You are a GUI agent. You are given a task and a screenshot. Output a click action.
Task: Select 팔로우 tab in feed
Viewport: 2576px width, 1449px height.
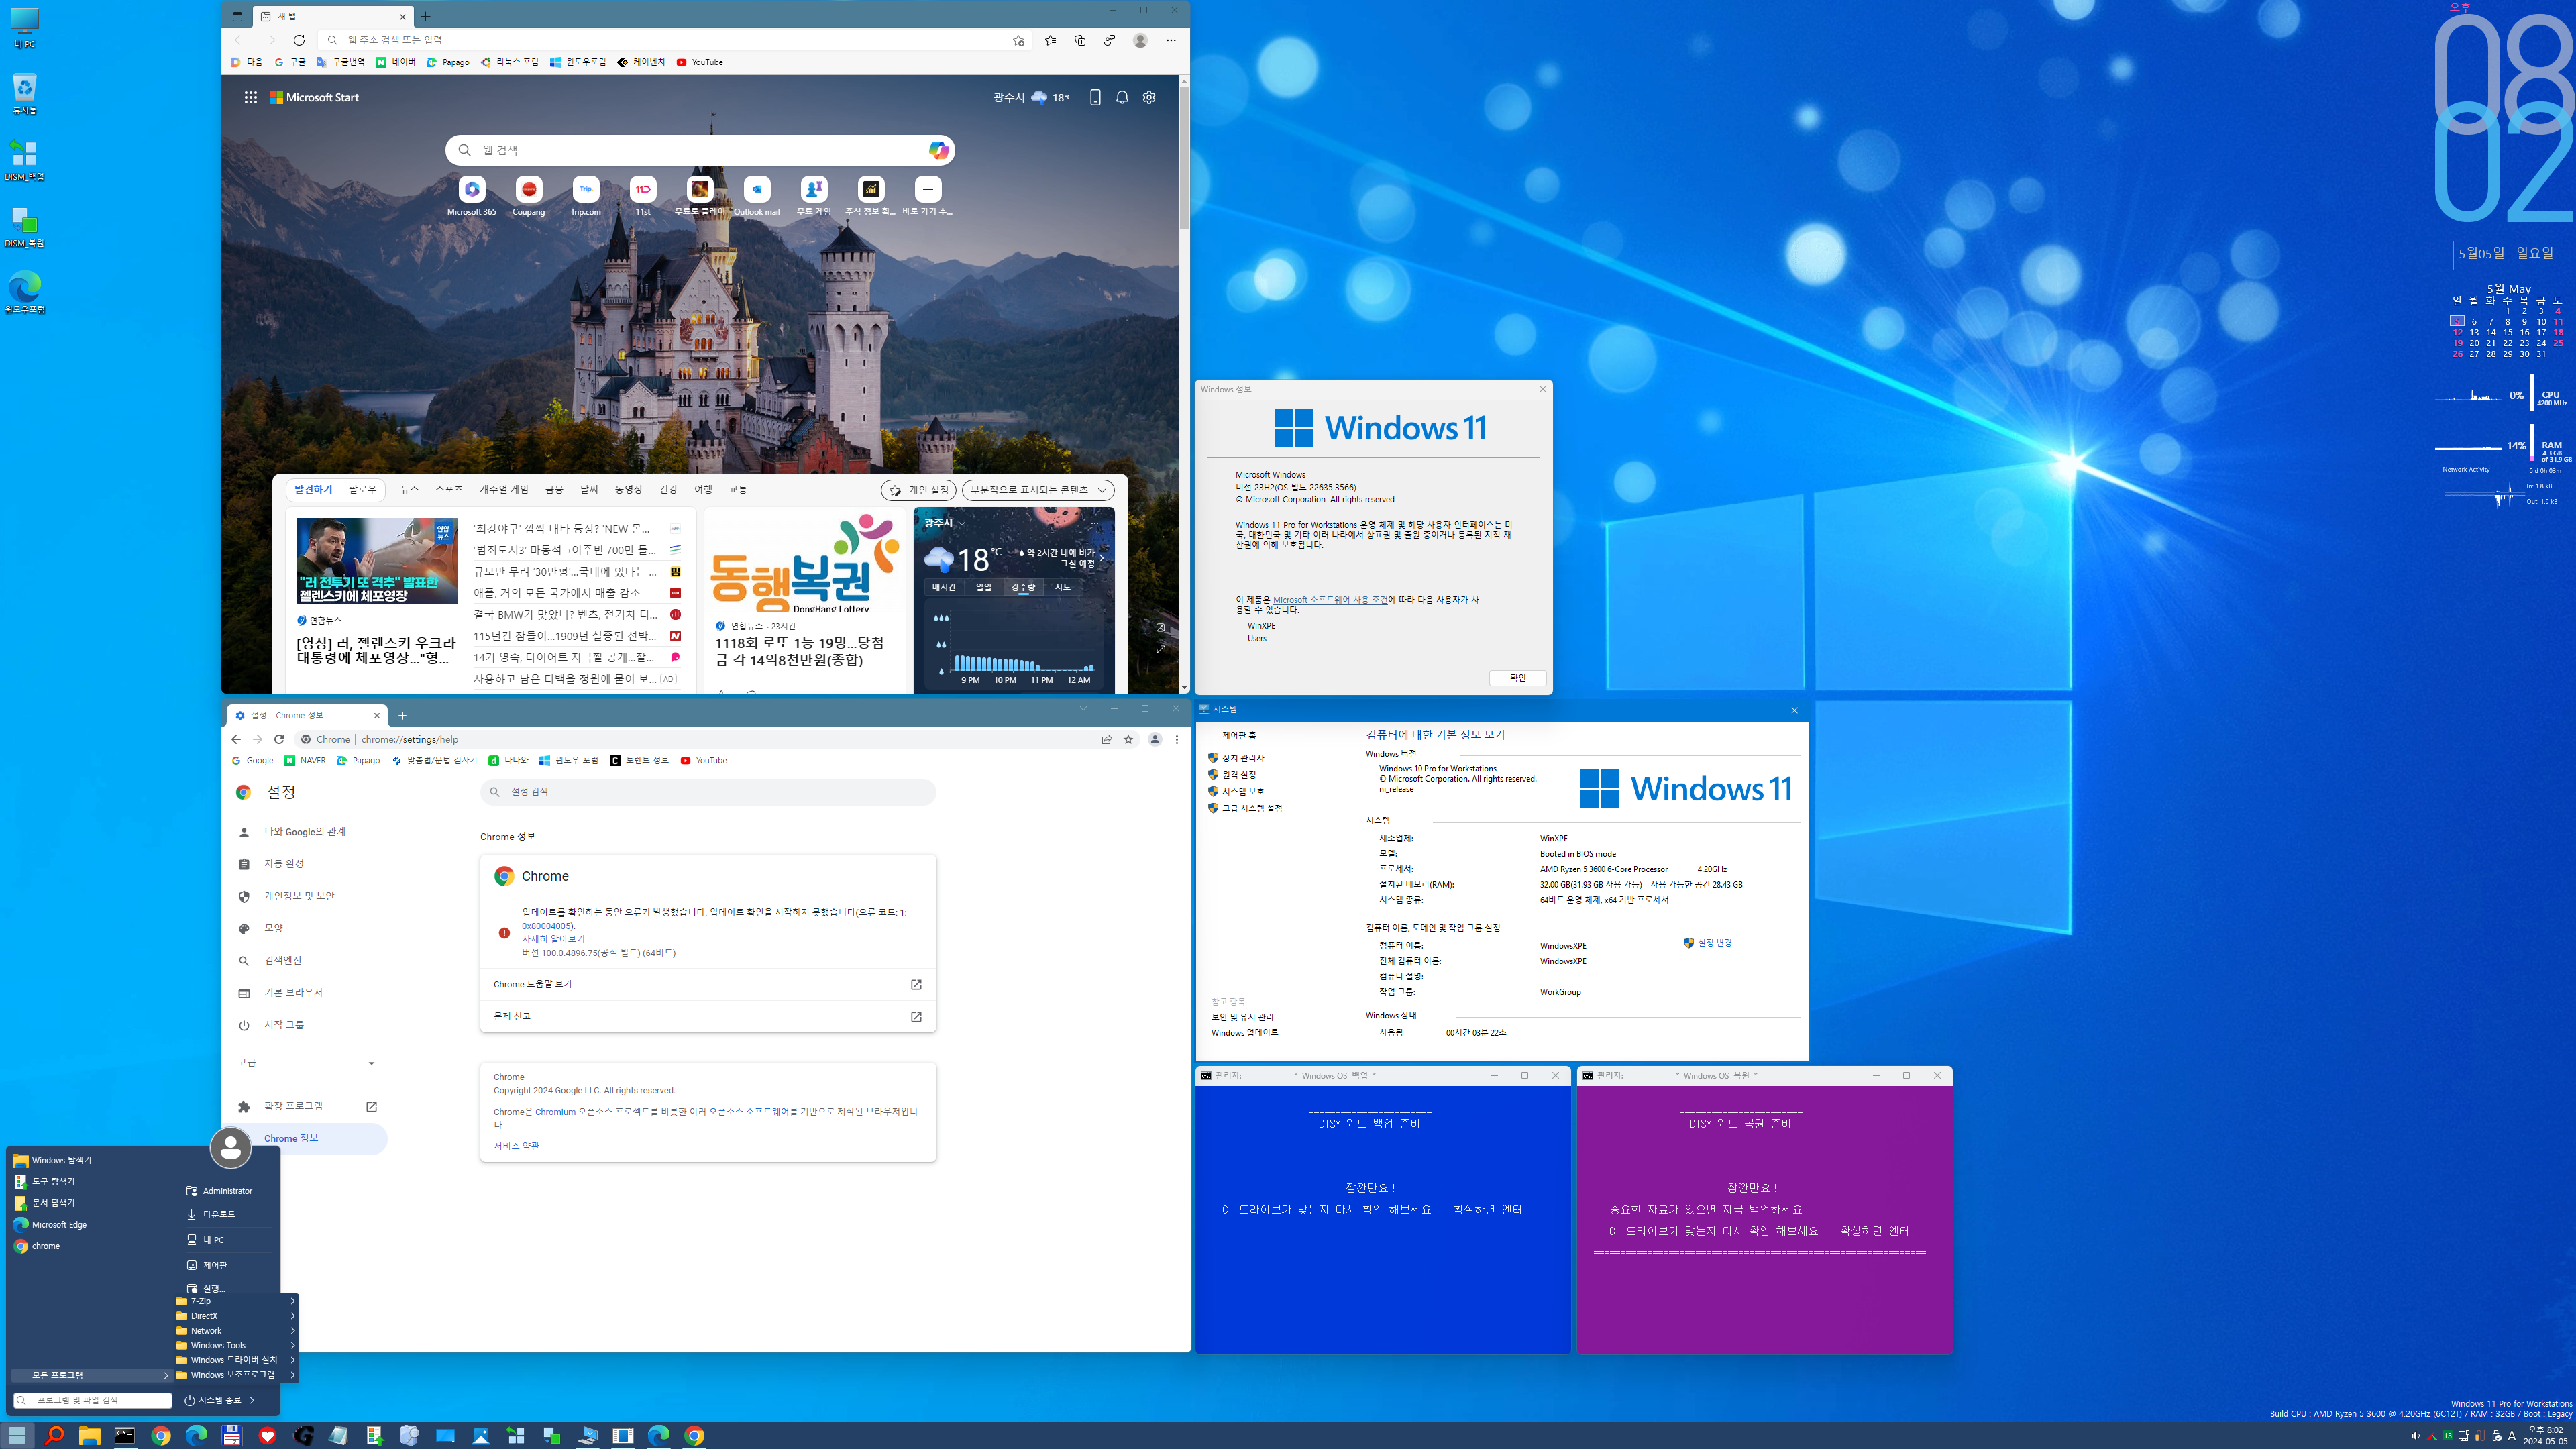[362, 489]
